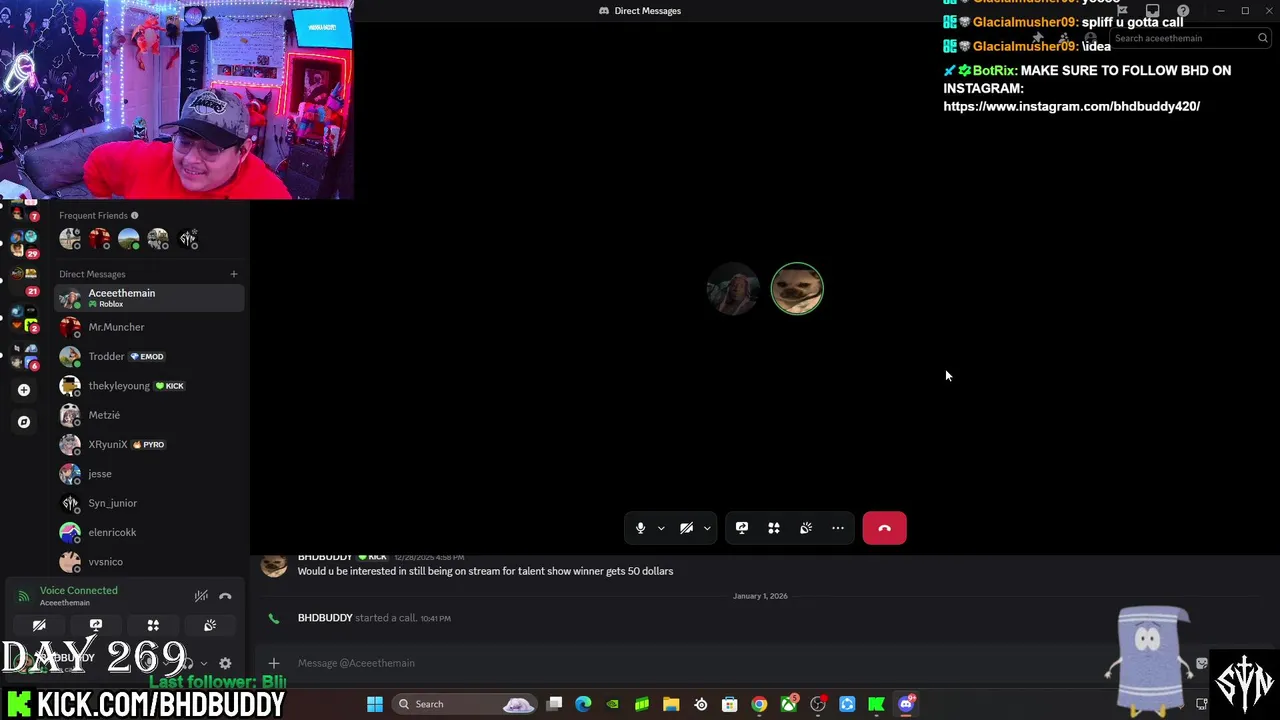
Task: Open Mr.Muncher direct message
Action: pos(149,327)
